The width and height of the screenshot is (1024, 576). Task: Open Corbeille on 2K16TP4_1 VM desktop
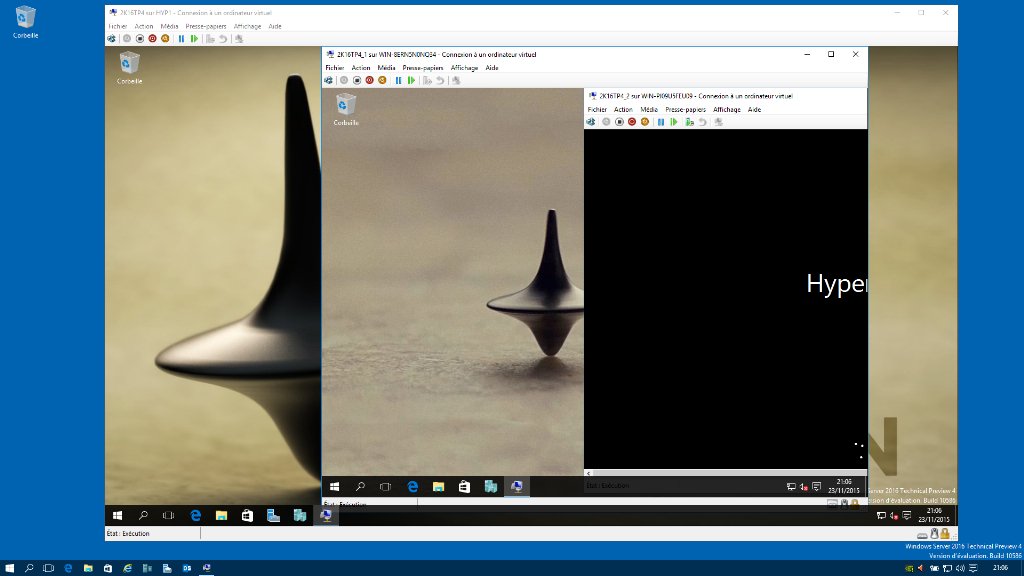346,109
